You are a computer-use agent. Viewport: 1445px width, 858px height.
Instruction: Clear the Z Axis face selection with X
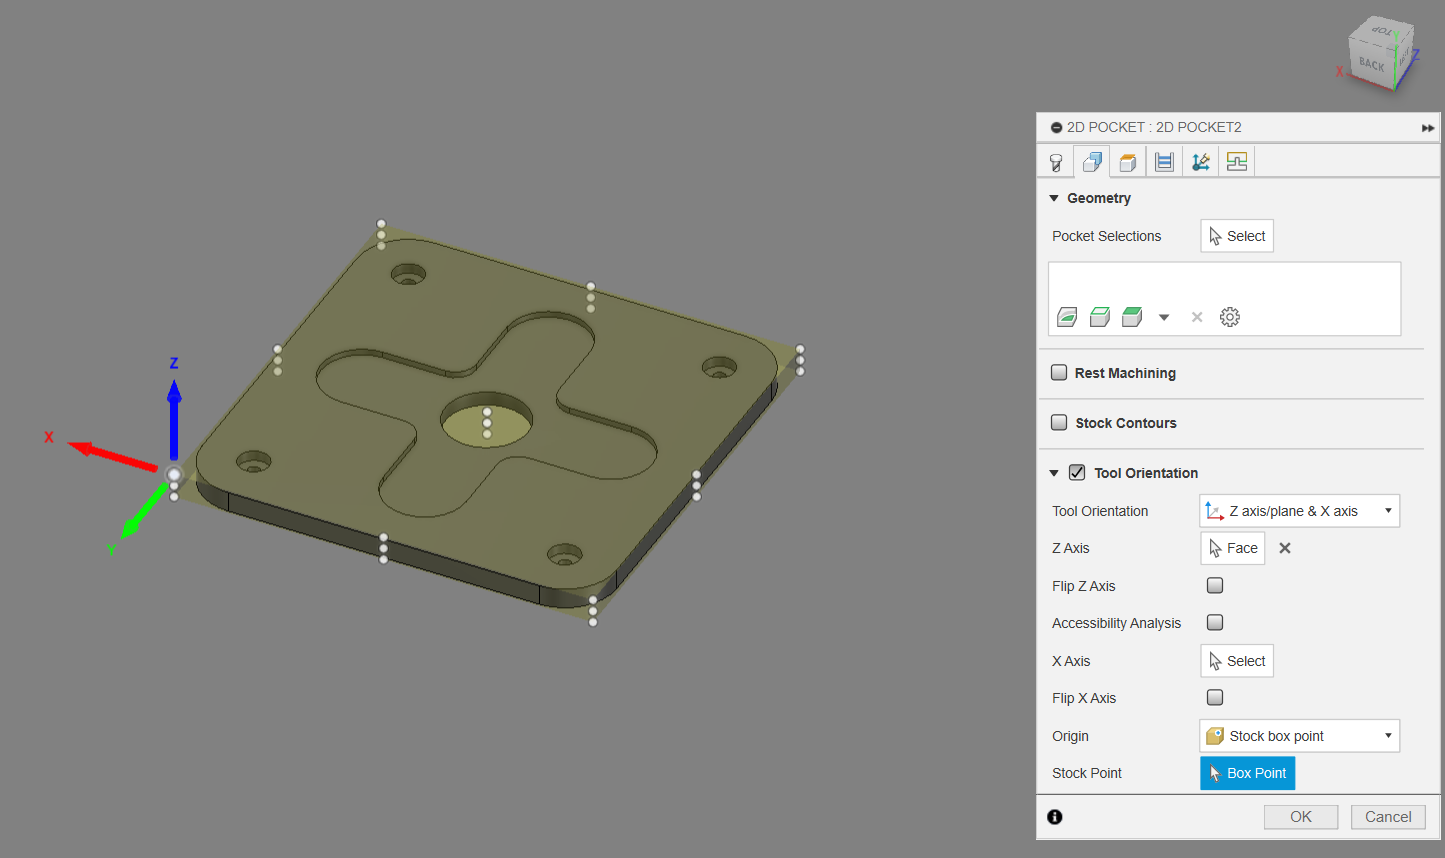[x=1285, y=548]
